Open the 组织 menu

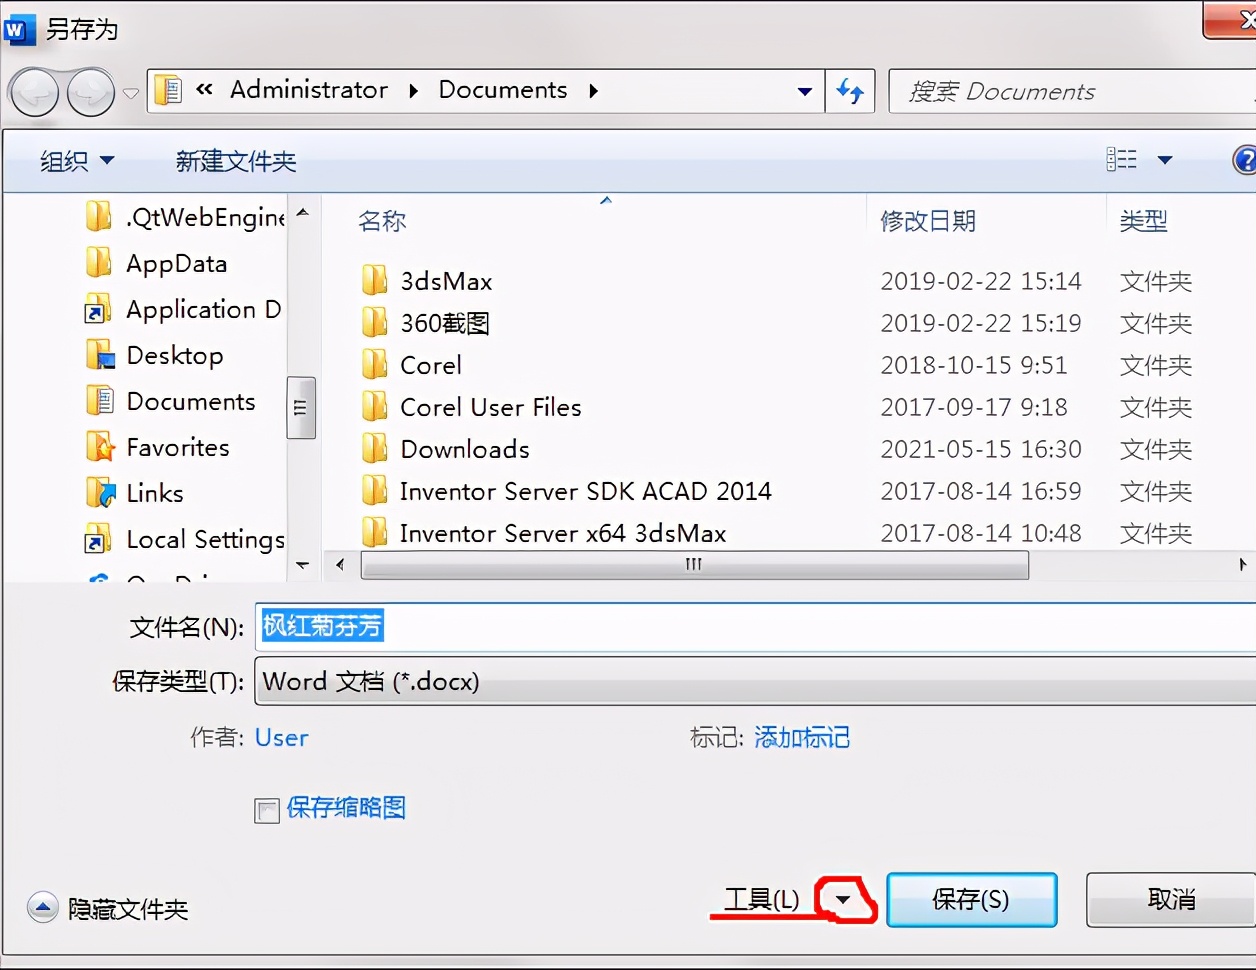tap(77, 161)
